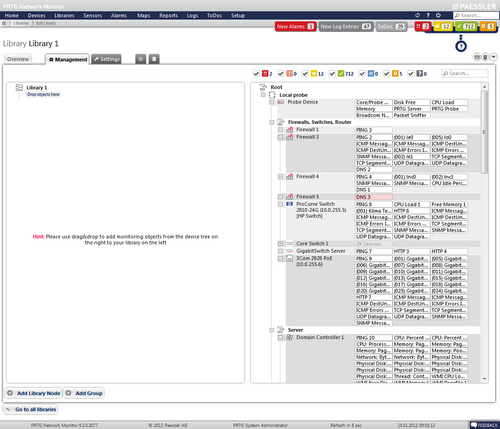Image resolution: width=500 pixels, height=429 pixels.
Task: Click the Libraries breadcrumb link
Action: coord(21,23)
